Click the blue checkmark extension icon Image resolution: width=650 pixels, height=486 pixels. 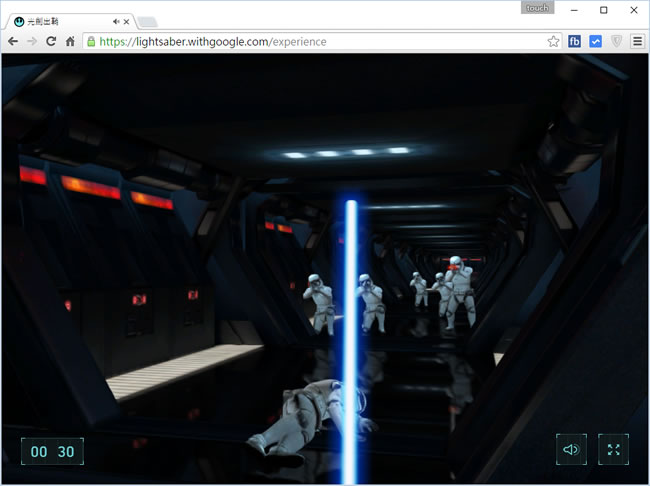(x=595, y=41)
